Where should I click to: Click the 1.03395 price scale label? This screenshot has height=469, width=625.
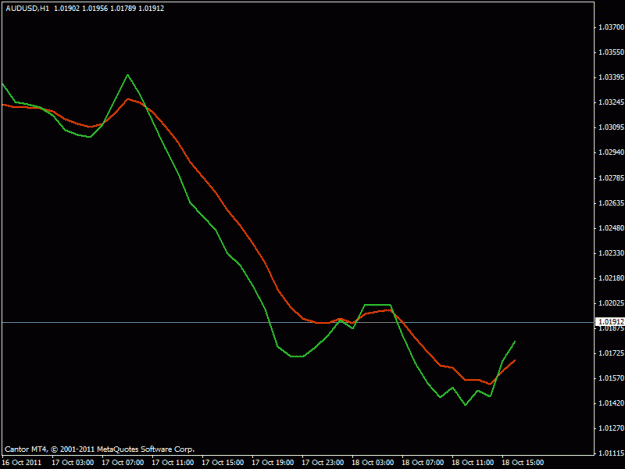tap(611, 77)
